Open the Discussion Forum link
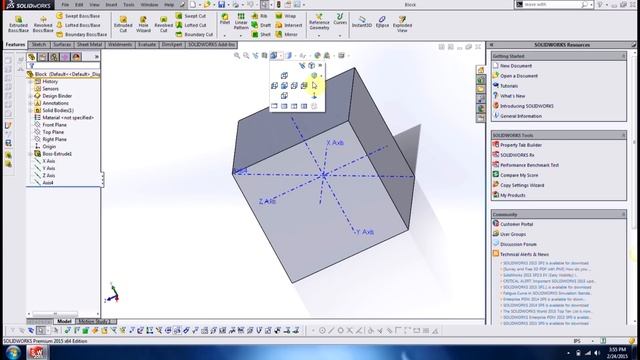The image size is (640, 360). [x=518, y=244]
